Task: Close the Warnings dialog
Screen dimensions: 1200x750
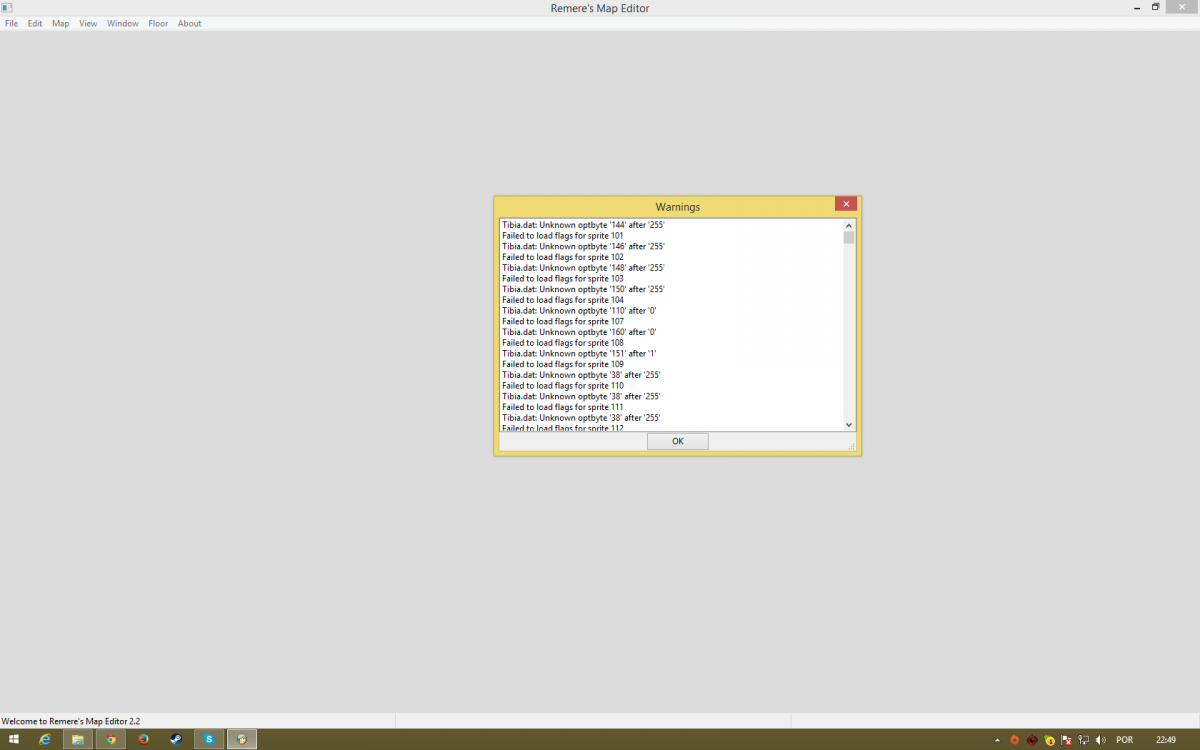Action: point(846,204)
